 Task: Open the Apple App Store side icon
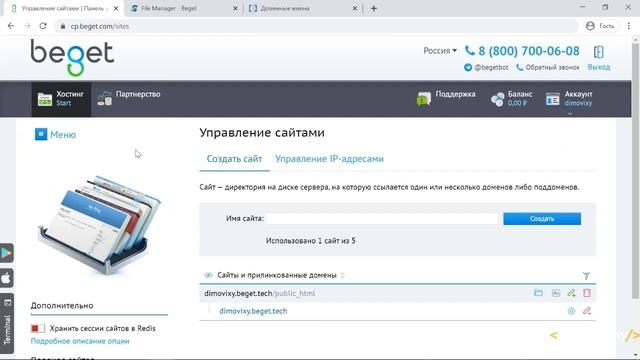click(7, 278)
